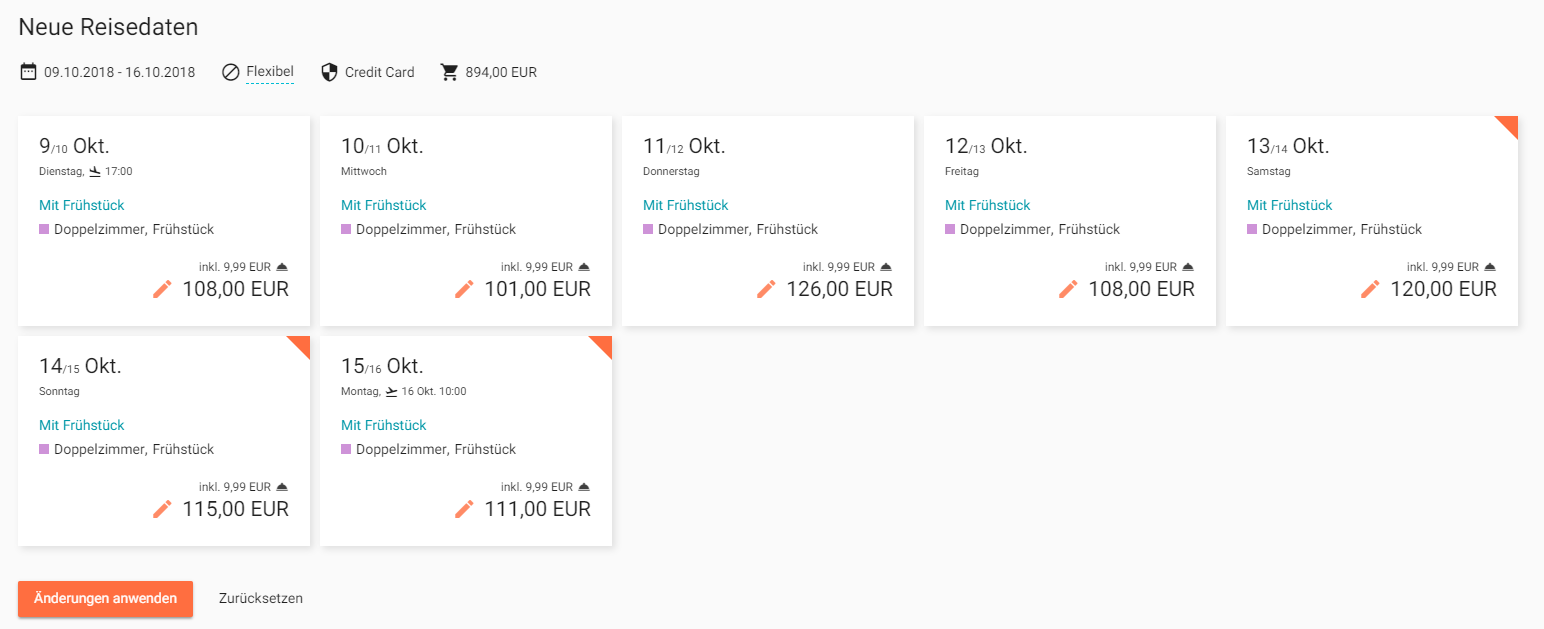Click the shopping cart icon beside 894,00 EUR

(450, 72)
